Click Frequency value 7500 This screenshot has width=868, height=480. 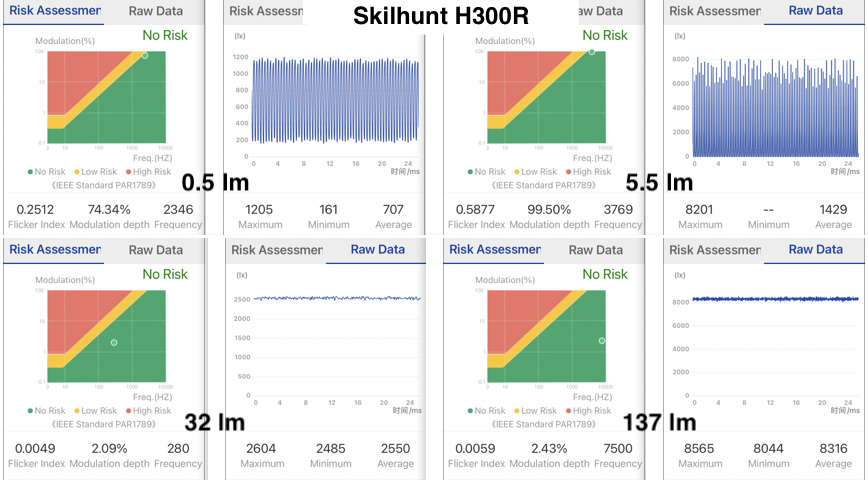pyautogui.click(x=617, y=448)
